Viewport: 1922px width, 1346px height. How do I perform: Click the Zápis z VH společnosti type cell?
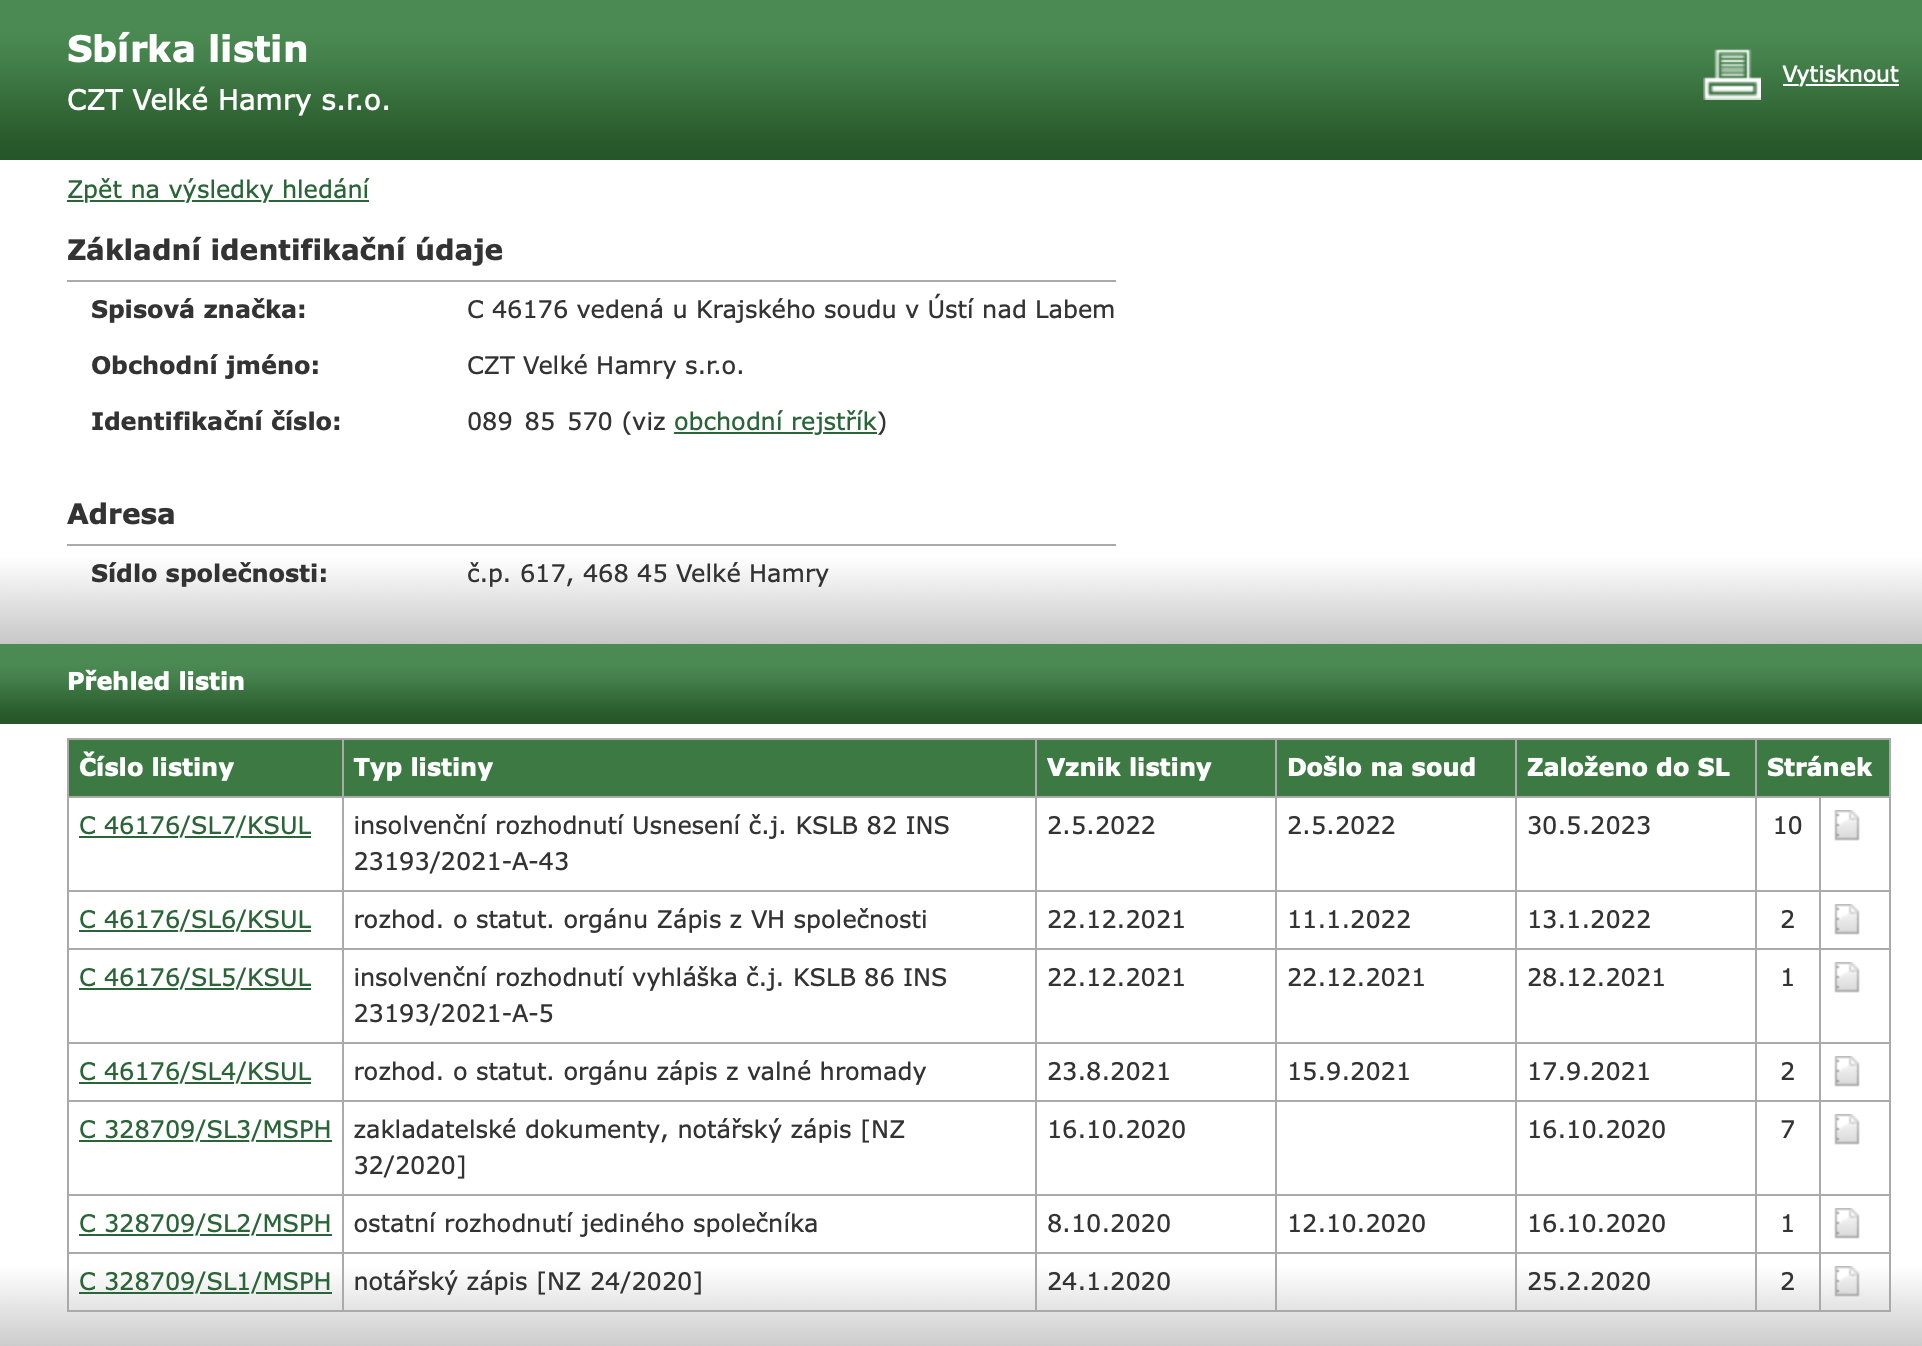click(x=689, y=920)
